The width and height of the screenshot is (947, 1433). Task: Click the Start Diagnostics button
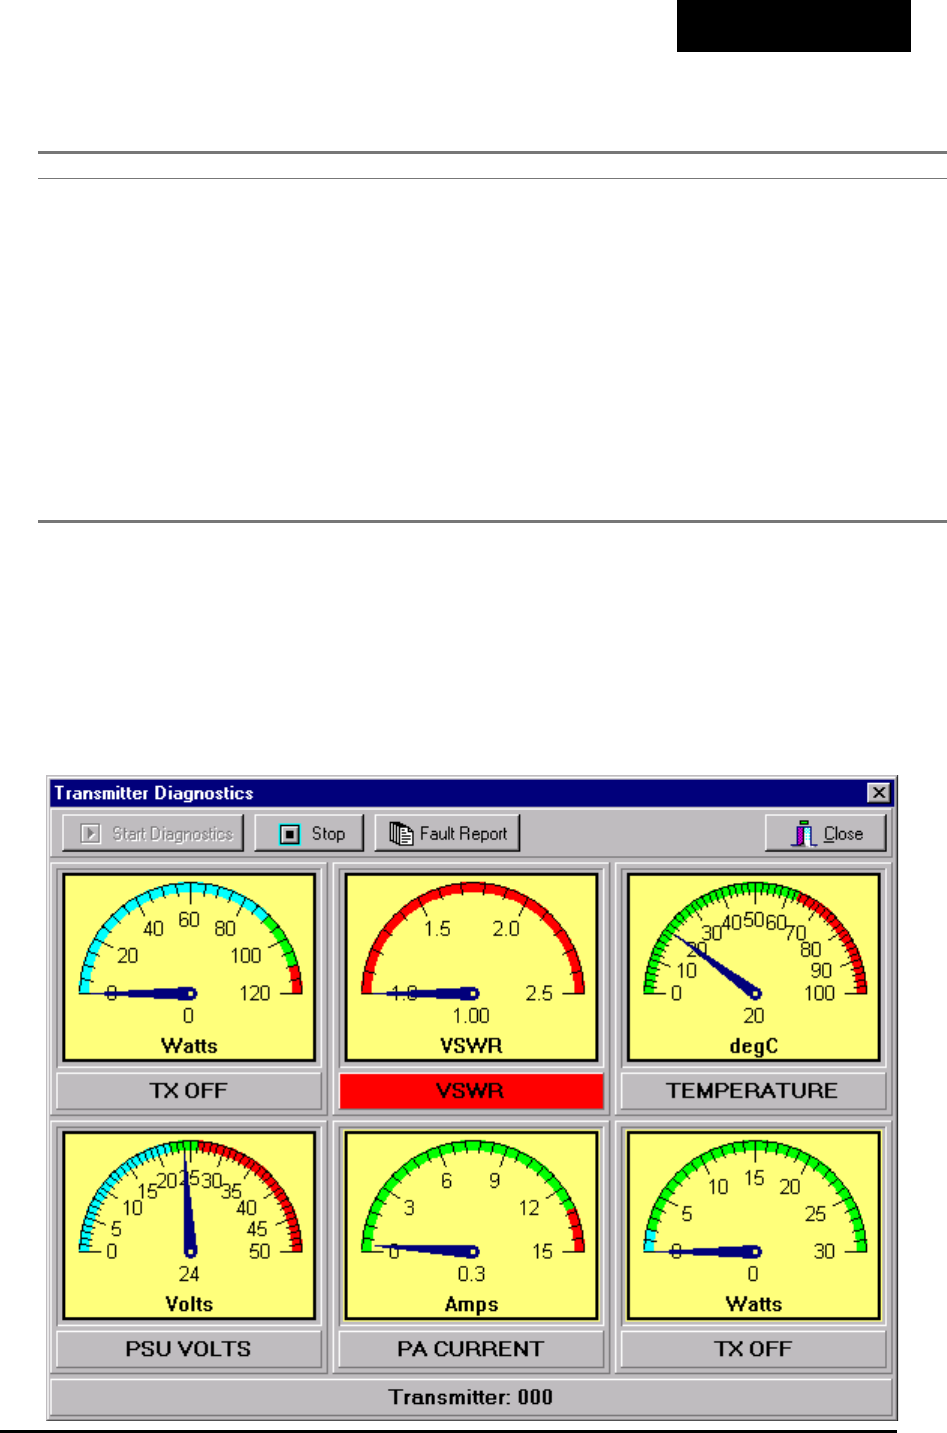tap(153, 833)
